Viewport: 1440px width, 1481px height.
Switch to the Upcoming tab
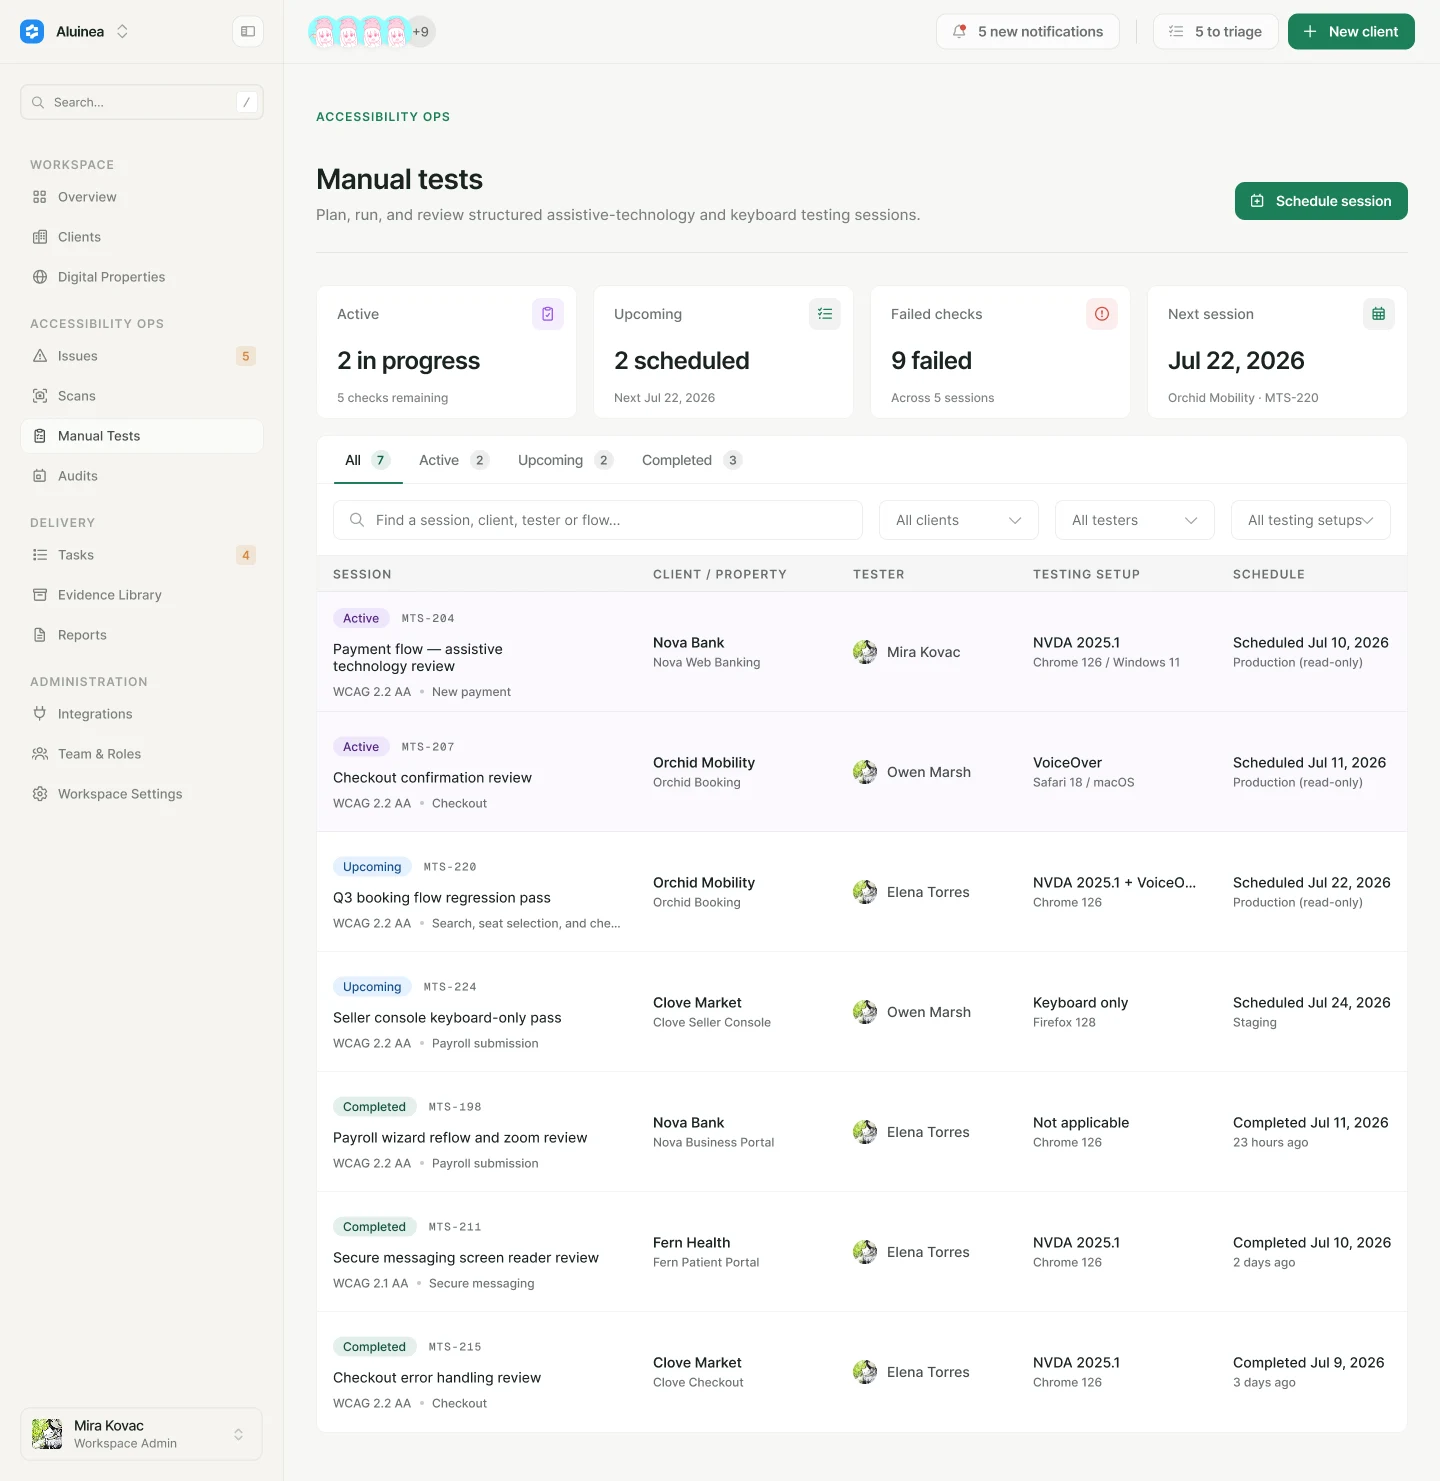(565, 460)
